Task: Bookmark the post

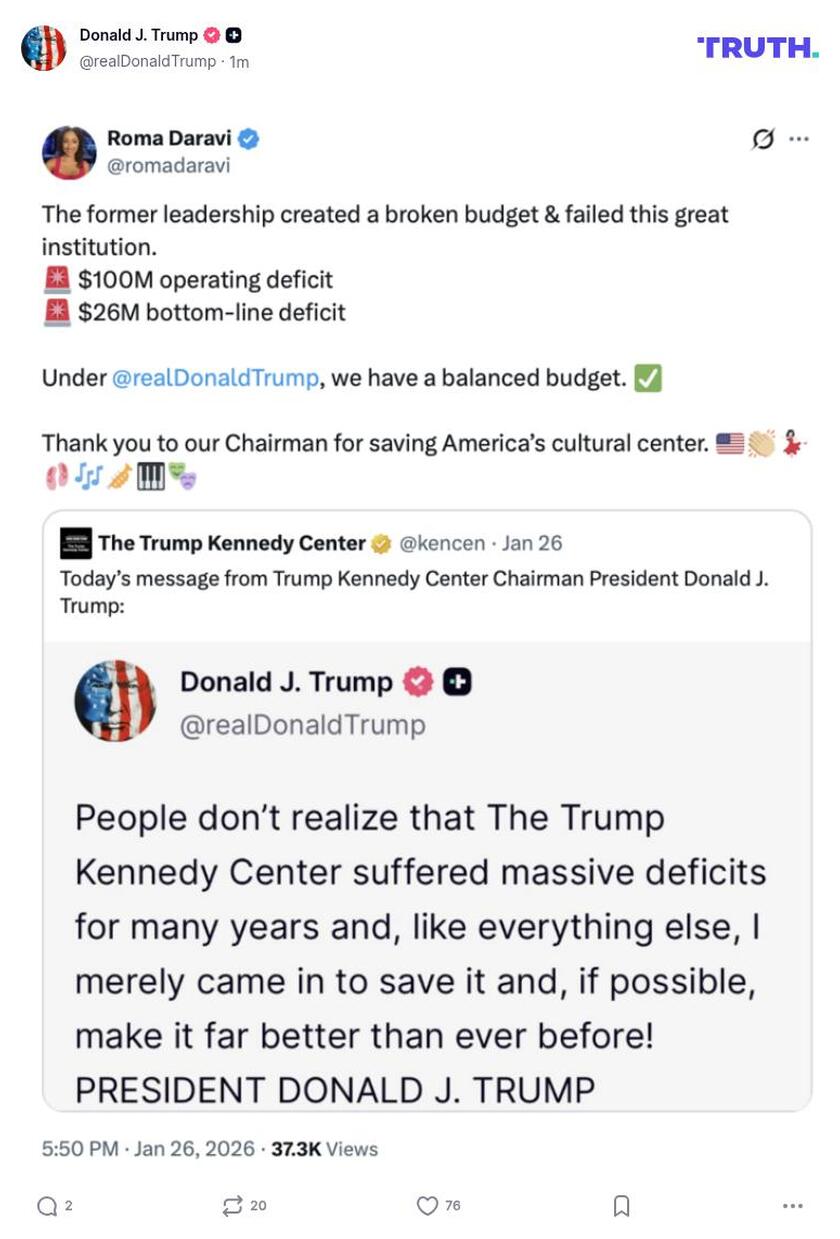Action: tap(620, 1206)
